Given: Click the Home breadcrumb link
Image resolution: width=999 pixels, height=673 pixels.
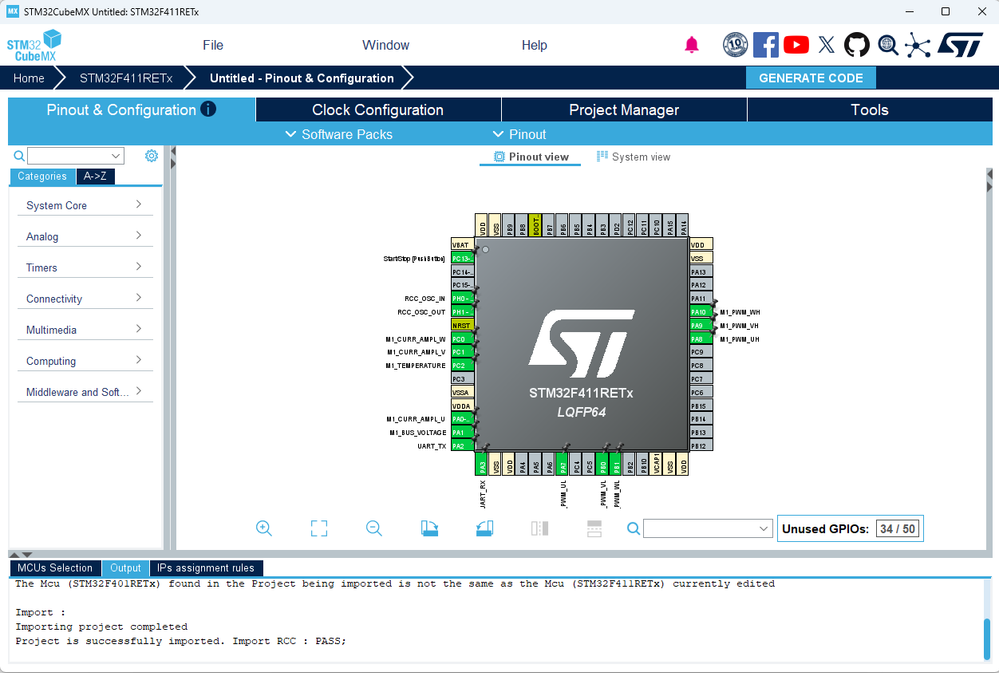Looking at the screenshot, I should pyautogui.click(x=29, y=78).
